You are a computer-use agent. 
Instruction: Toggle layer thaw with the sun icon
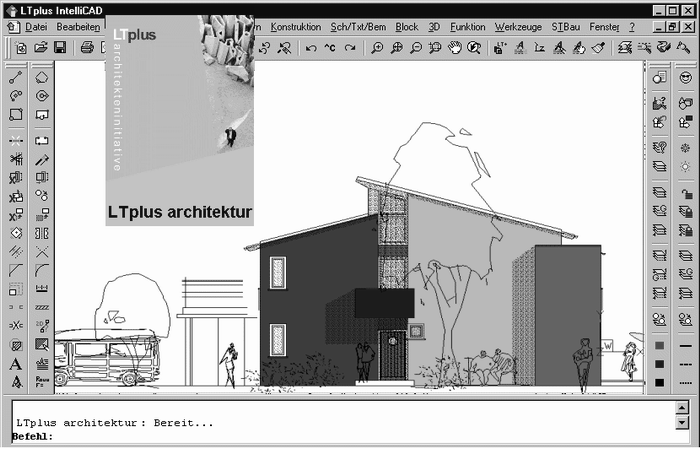point(685,166)
